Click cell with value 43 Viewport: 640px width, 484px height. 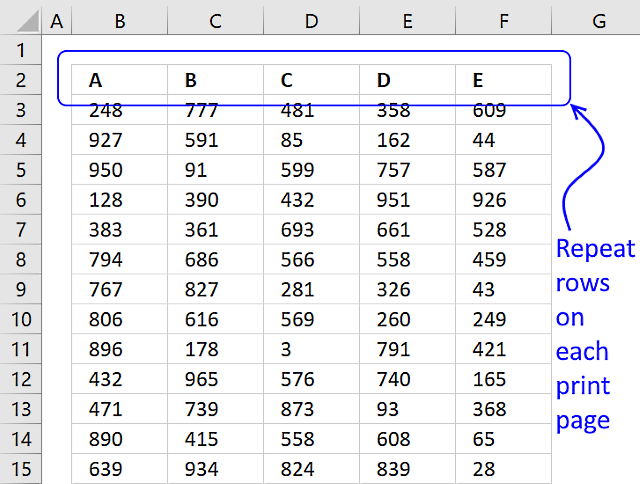pos(503,289)
